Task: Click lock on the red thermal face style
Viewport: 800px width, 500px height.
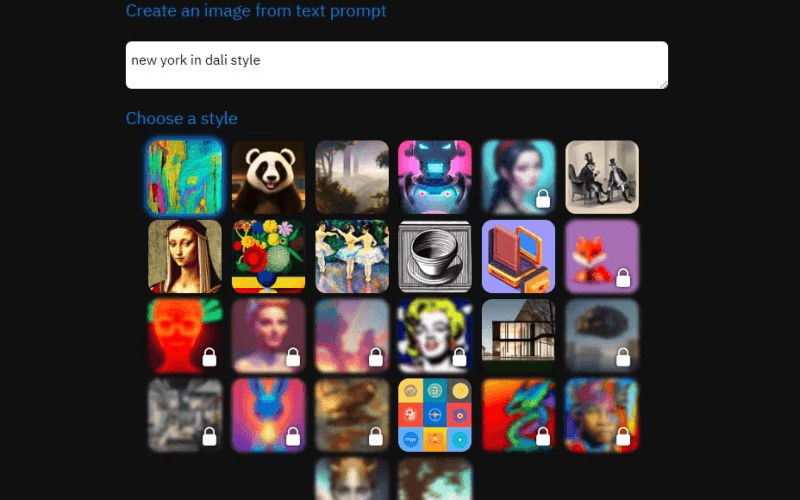Action: [209, 357]
